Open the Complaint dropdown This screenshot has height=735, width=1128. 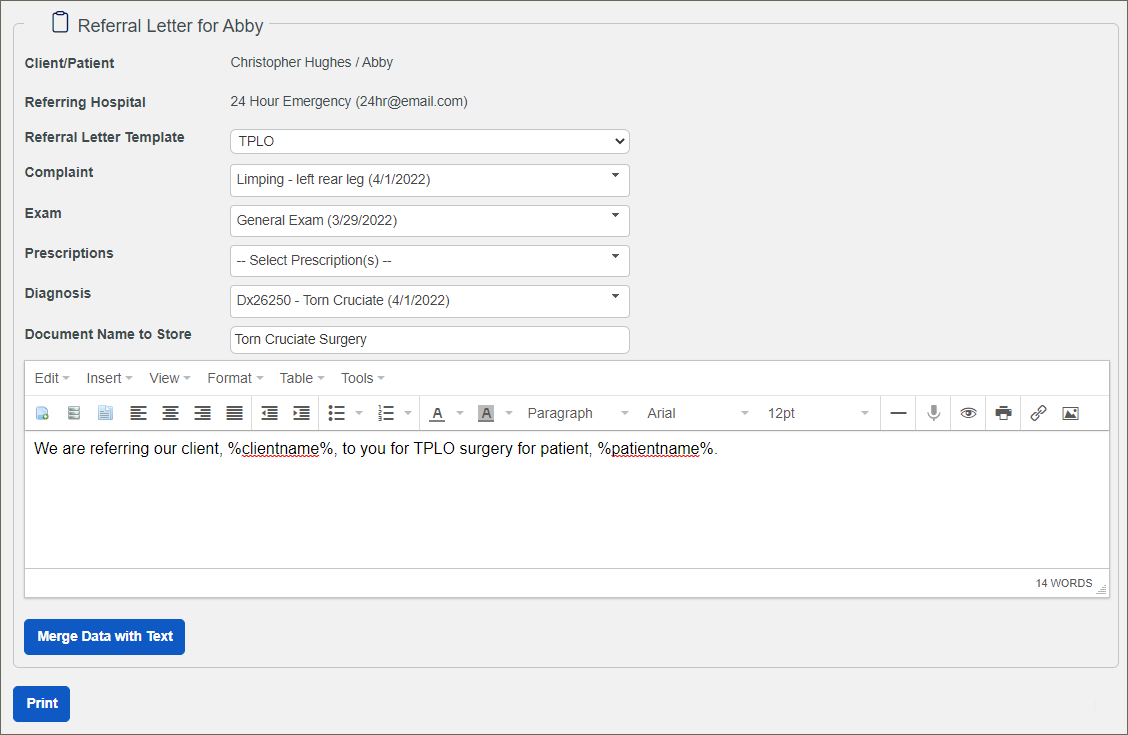point(429,180)
